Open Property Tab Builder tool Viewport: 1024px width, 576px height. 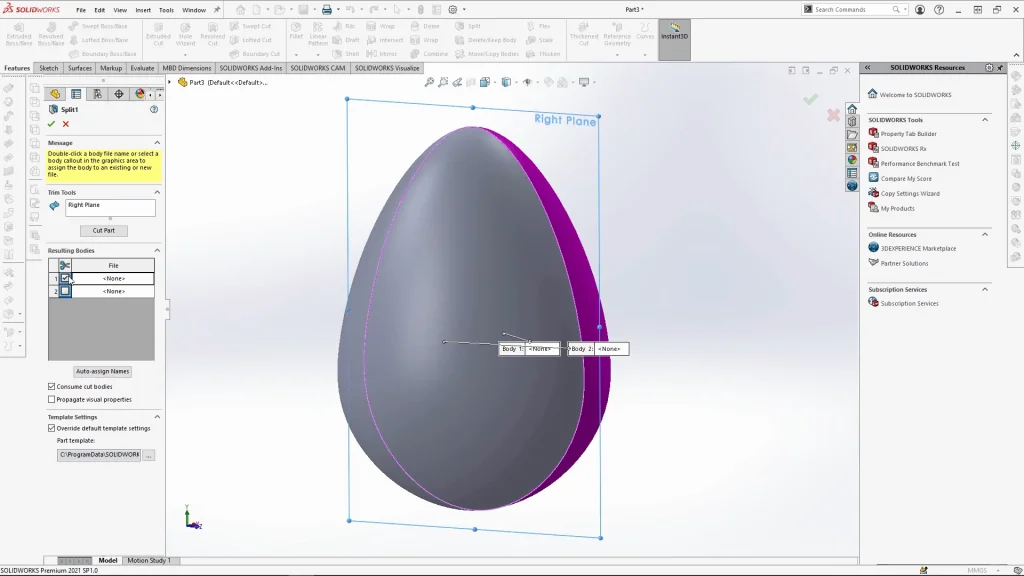pyautogui.click(x=908, y=134)
